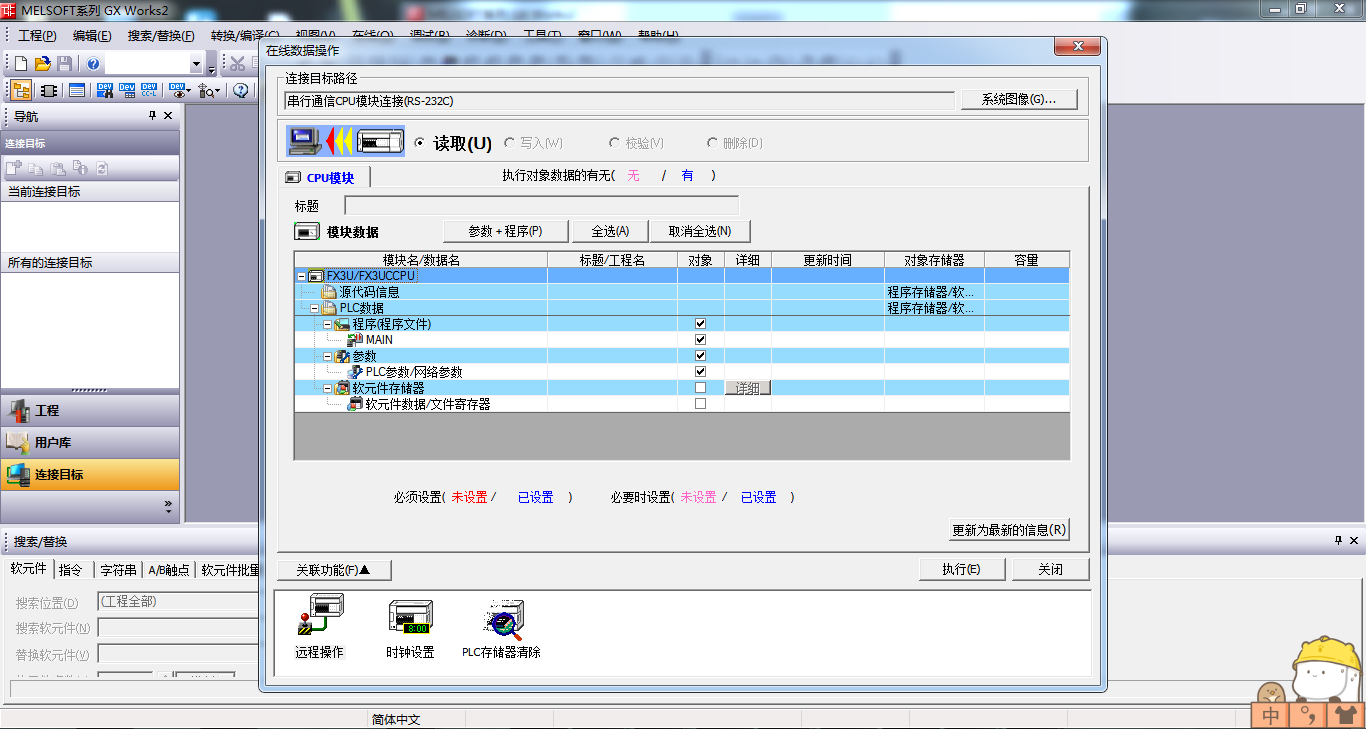Click the IME punctuation icon
Image resolution: width=1366 pixels, height=729 pixels.
click(1307, 715)
